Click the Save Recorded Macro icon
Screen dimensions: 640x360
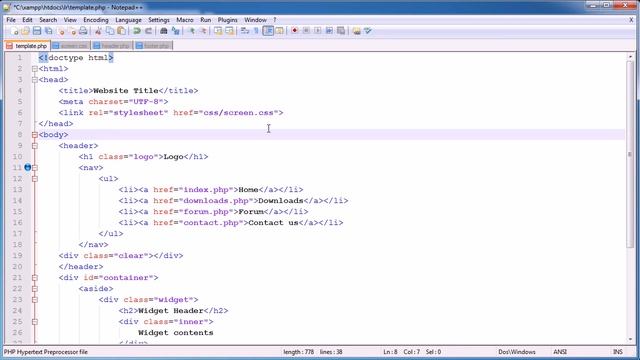click(341, 31)
